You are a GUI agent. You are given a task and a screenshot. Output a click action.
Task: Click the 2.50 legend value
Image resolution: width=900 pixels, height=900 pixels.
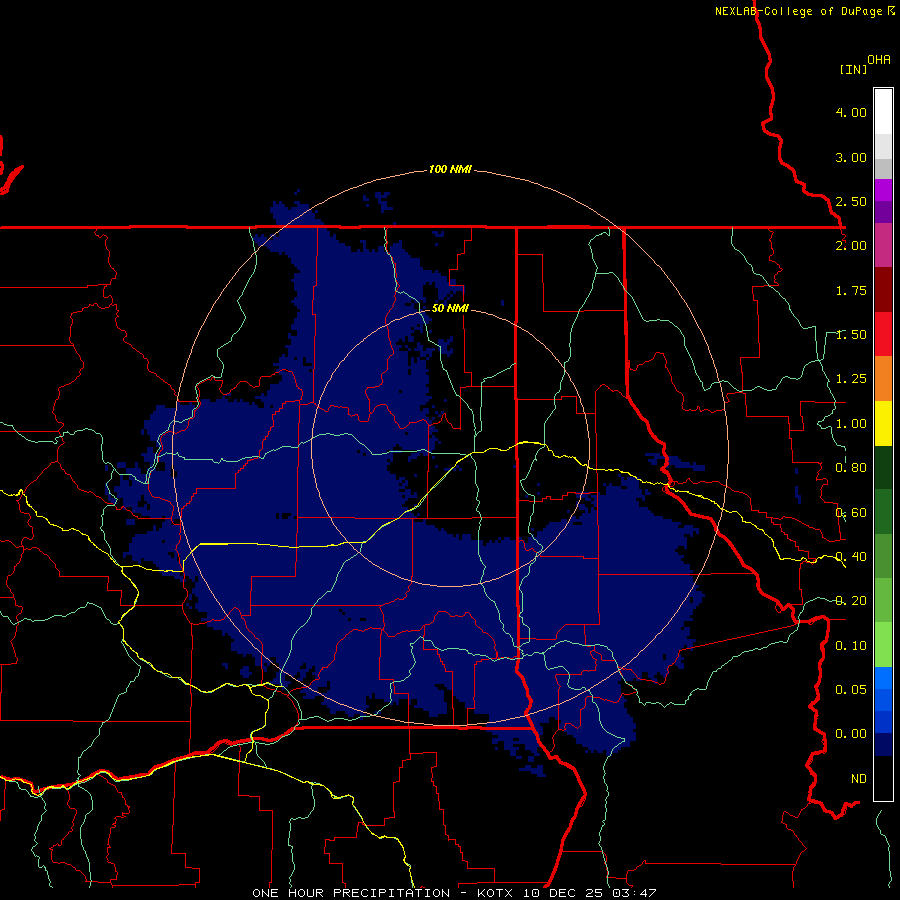pyautogui.click(x=851, y=201)
